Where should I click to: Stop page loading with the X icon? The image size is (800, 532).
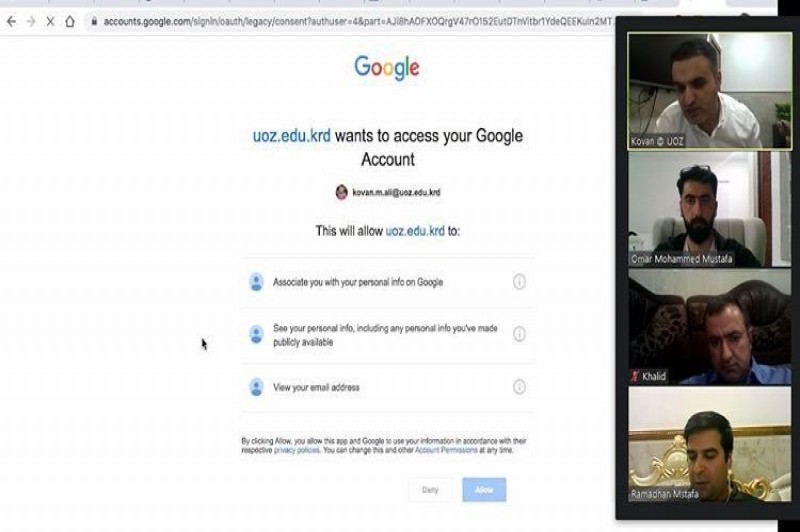(x=51, y=21)
